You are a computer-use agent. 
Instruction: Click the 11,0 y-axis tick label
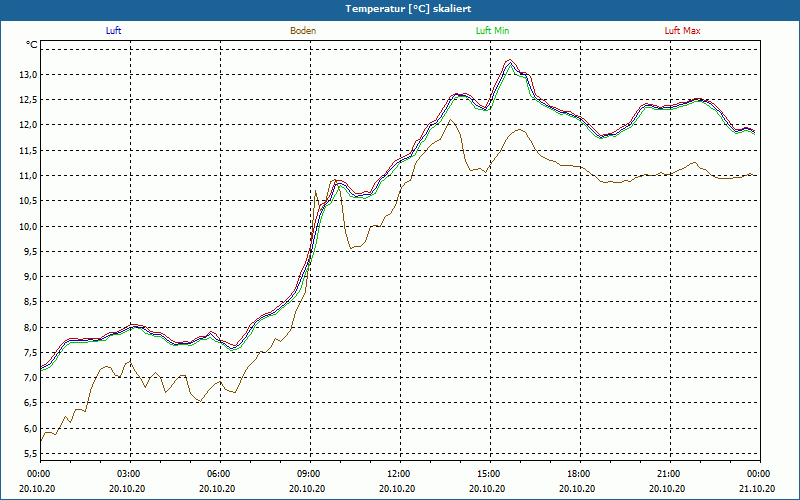point(29,176)
